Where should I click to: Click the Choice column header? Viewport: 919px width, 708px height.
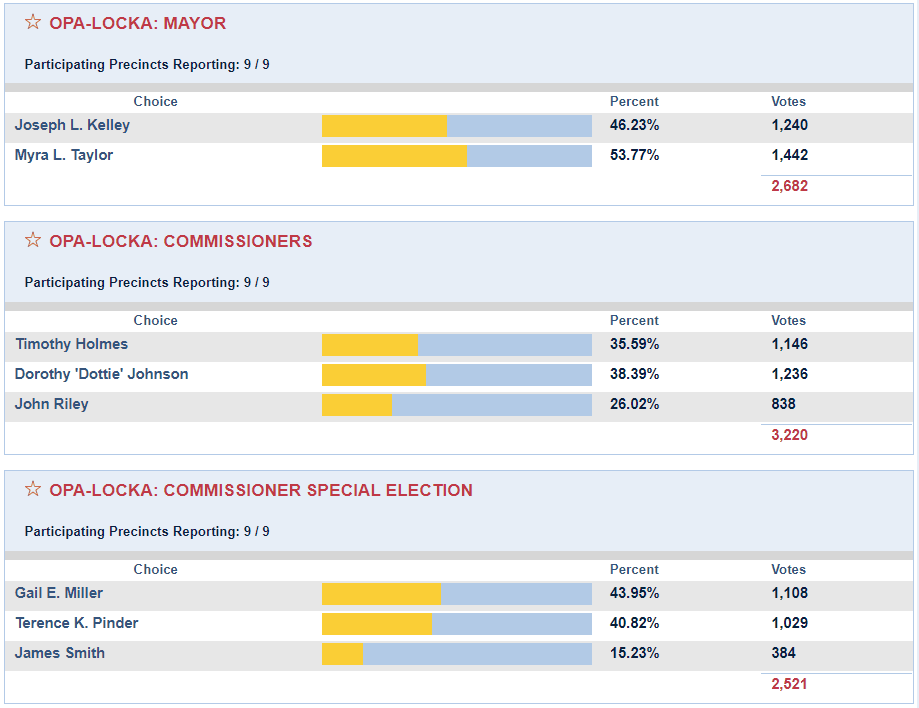pyautogui.click(x=155, y=101)
